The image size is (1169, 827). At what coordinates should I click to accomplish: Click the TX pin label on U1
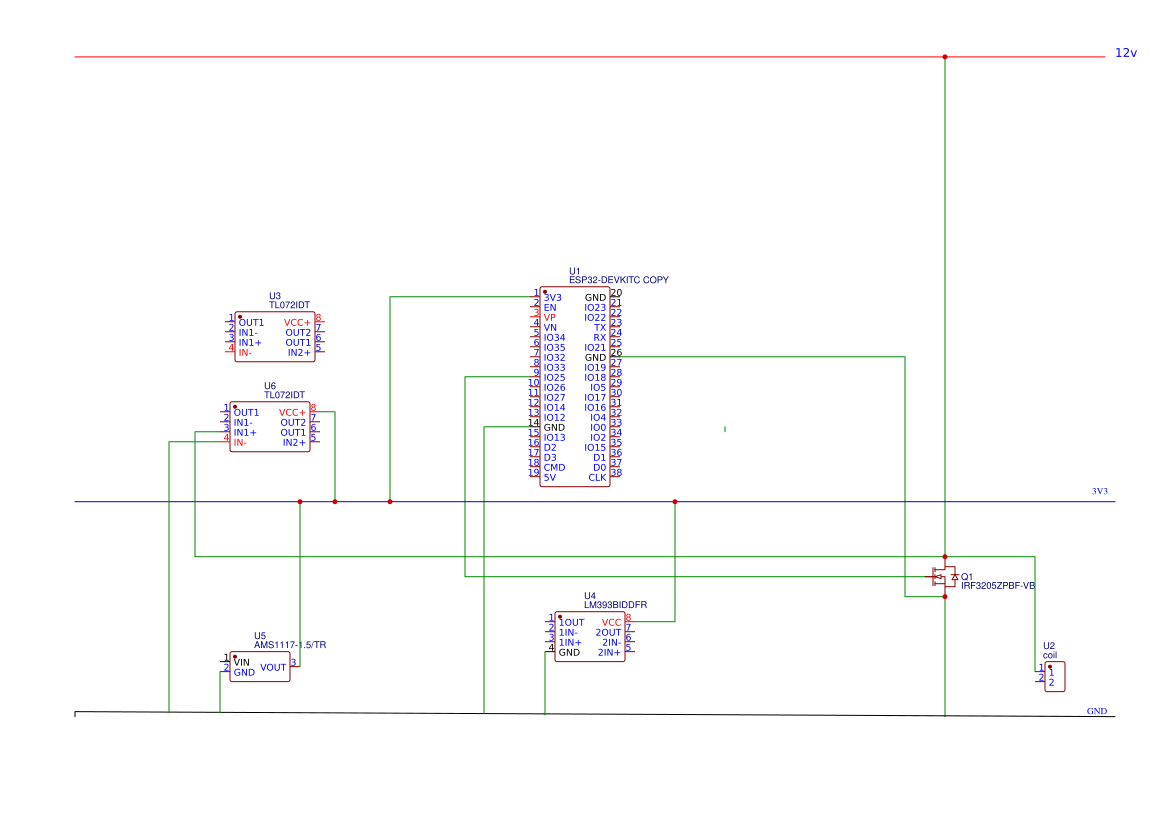click(600, 328)
